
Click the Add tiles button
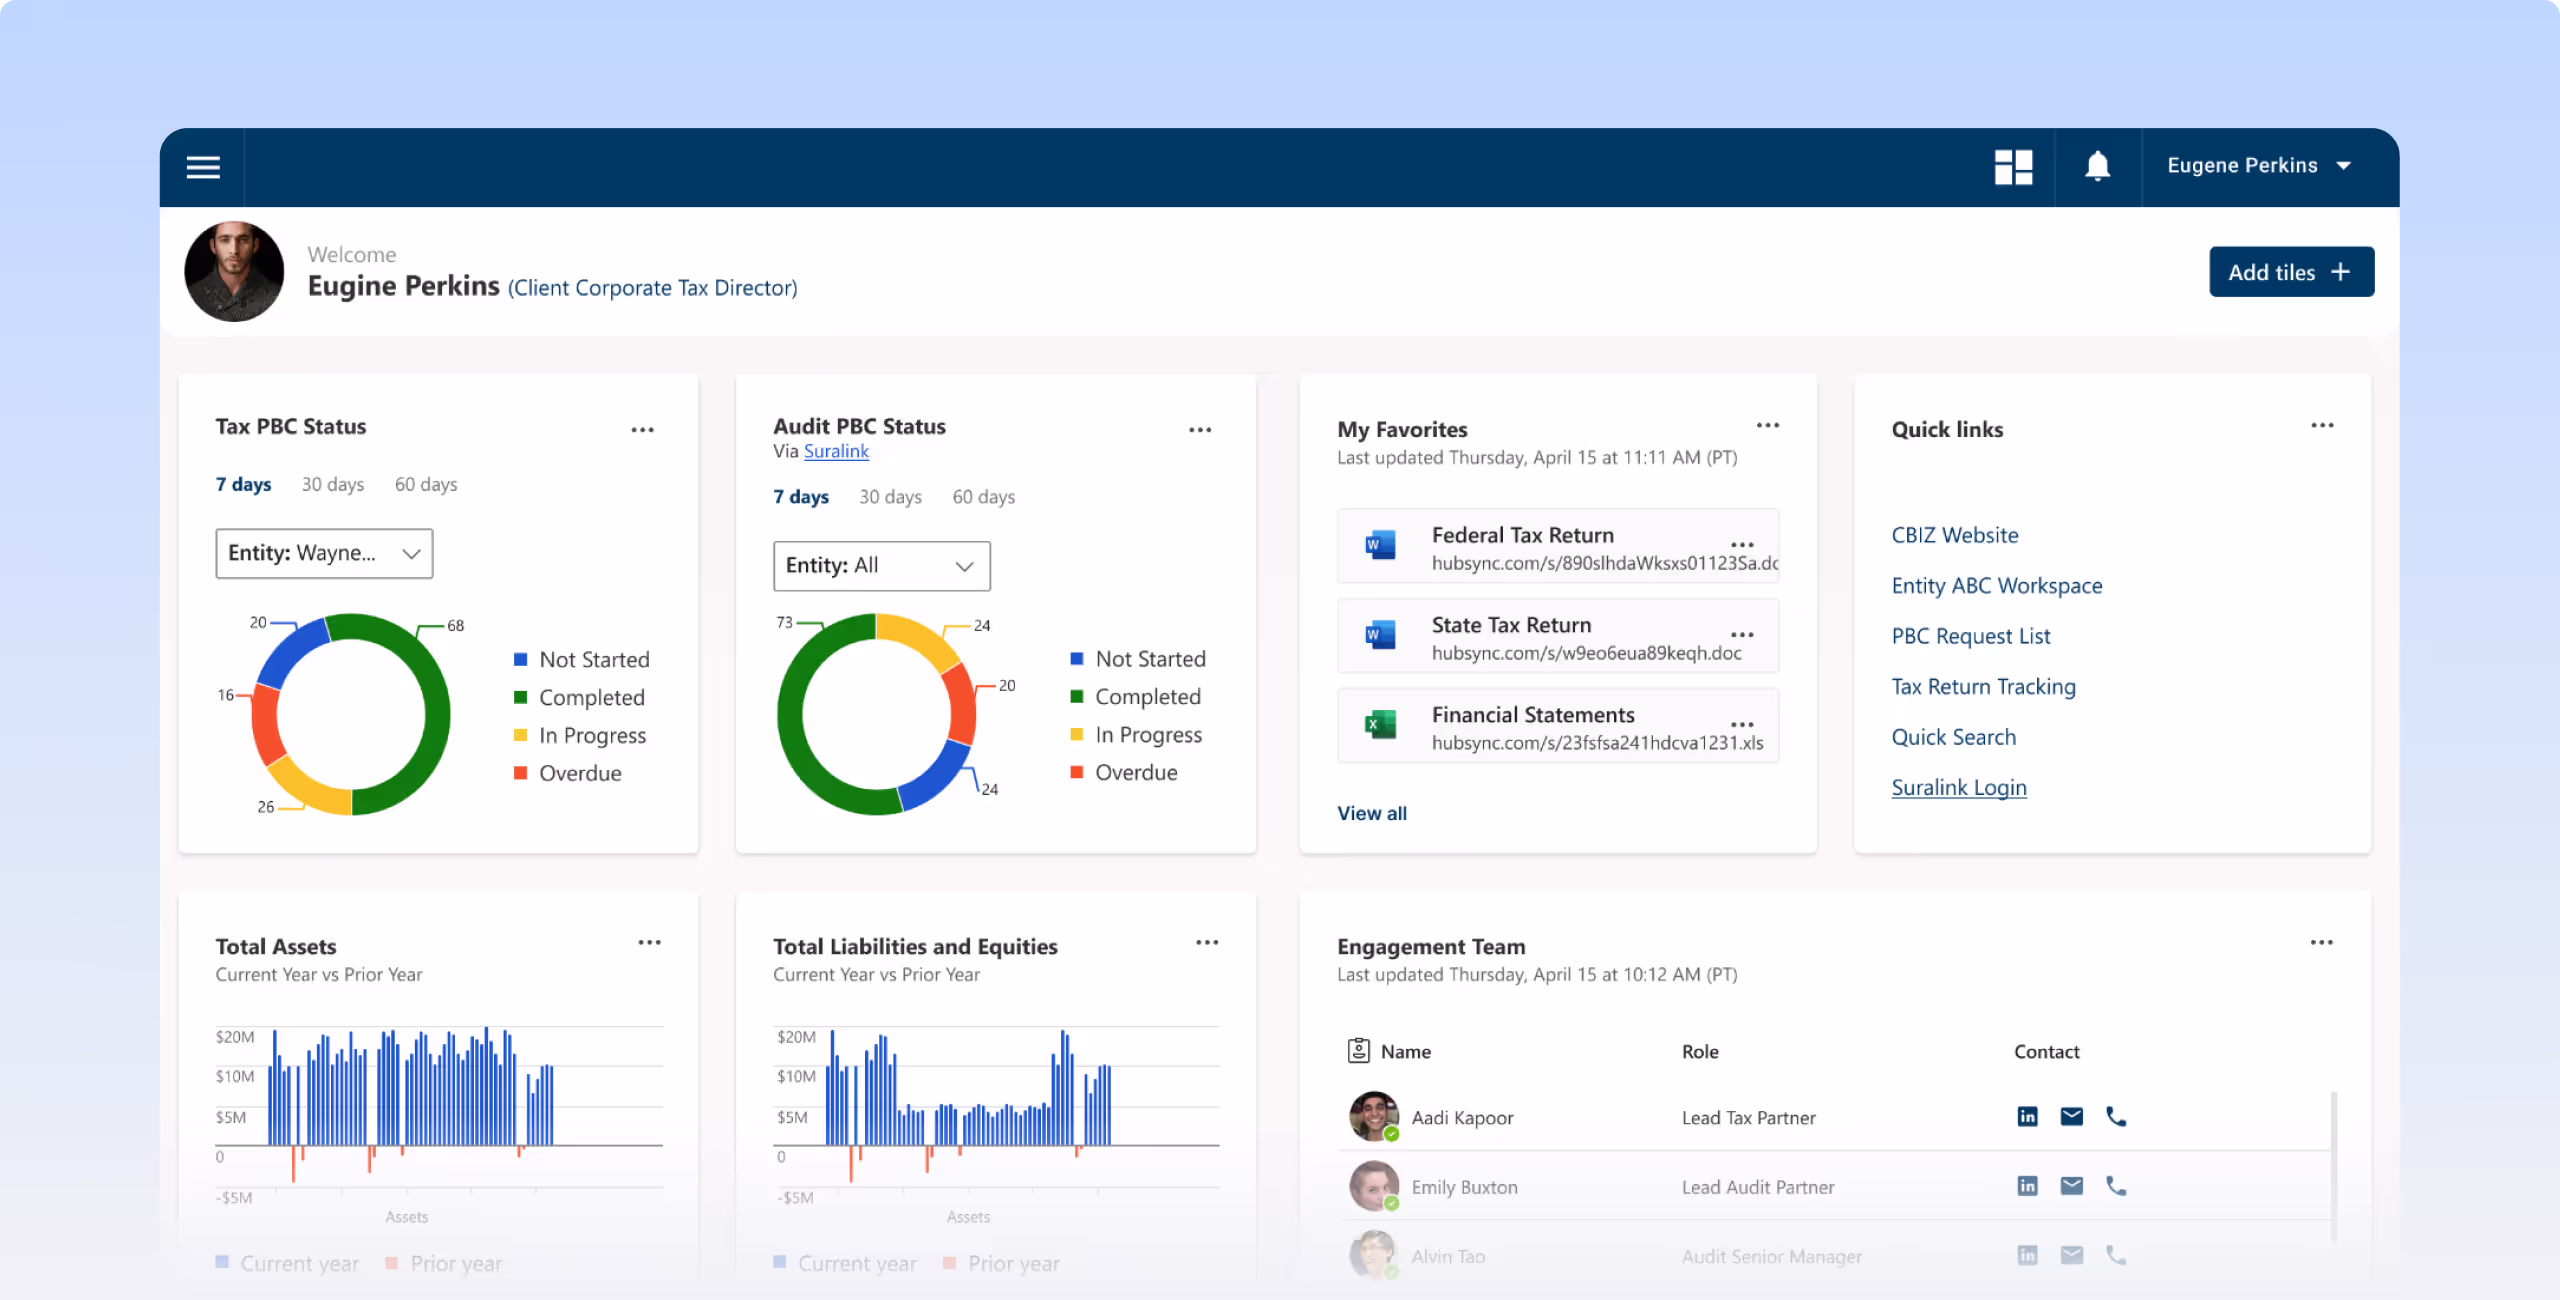tap(2291, 272)
